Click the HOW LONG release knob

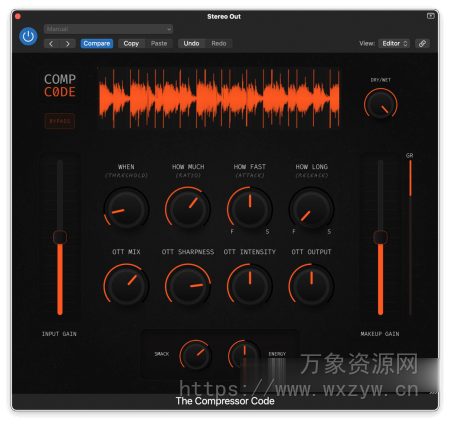(311, 209)
